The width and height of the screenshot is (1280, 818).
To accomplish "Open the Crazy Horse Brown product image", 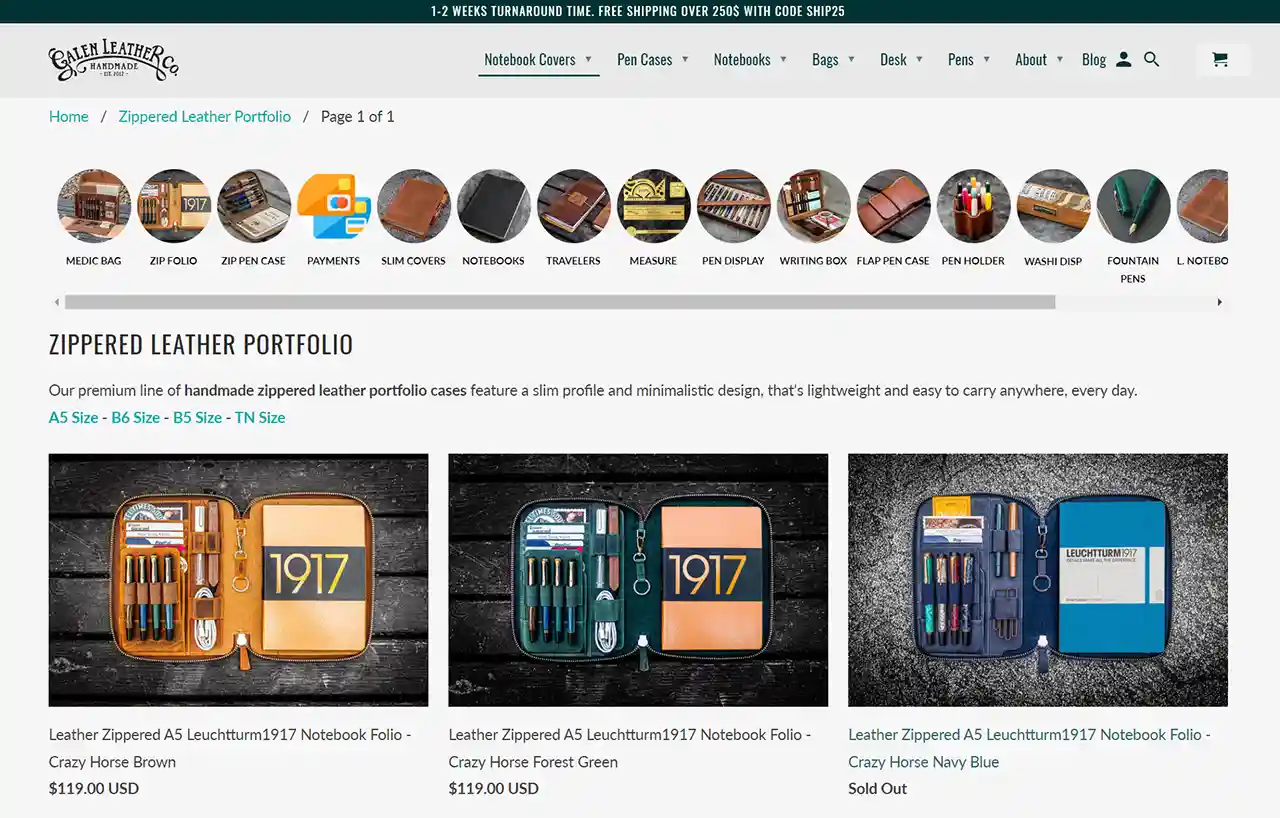I will pyautogui.click(x=239, y=580).
